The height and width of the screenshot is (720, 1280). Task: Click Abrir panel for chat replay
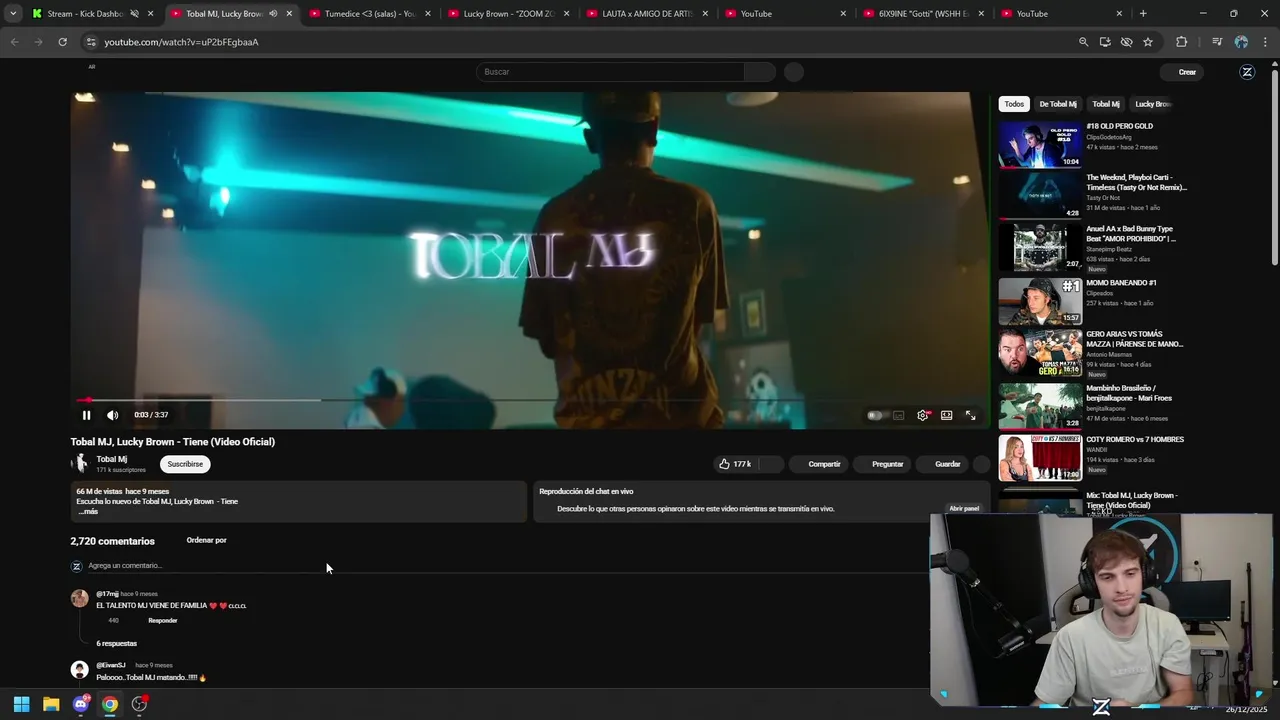[x=964, y=508]
